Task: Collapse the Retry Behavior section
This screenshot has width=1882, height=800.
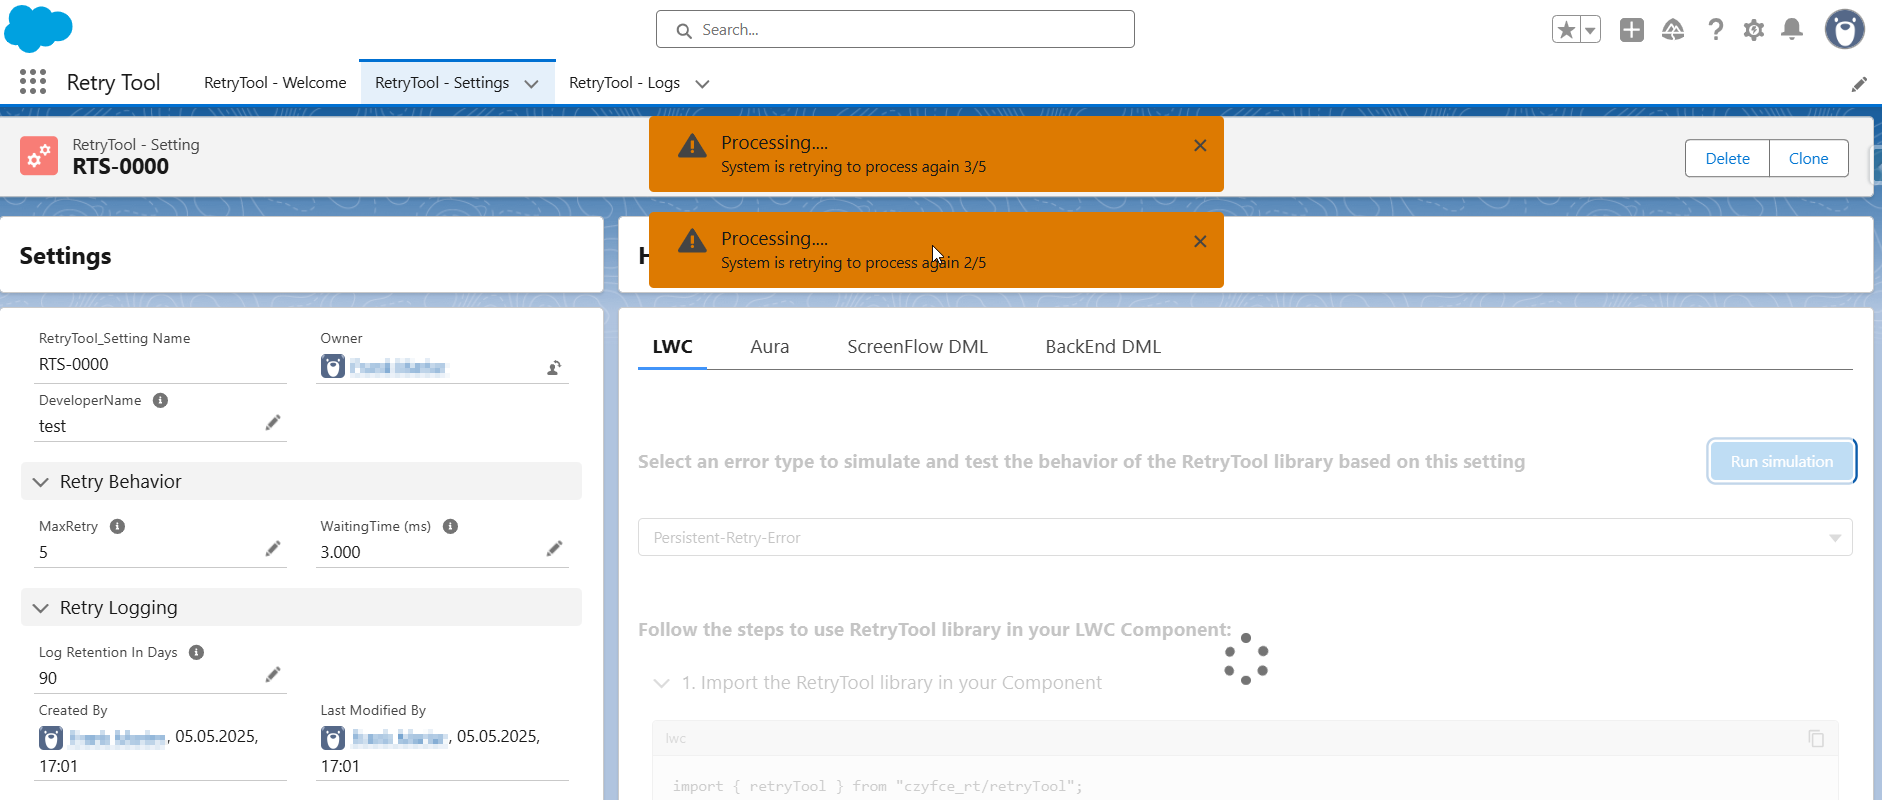Action: (x=301, y=481)
